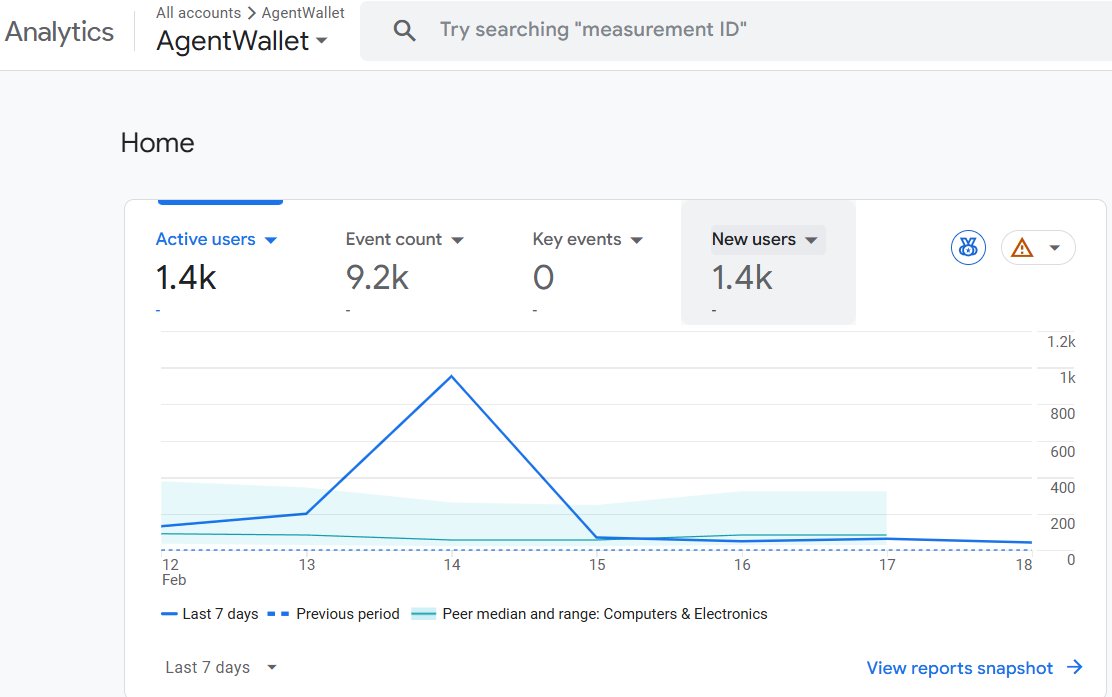
Task: Click the 13 x-axis date label
Action: click(306, 565)
